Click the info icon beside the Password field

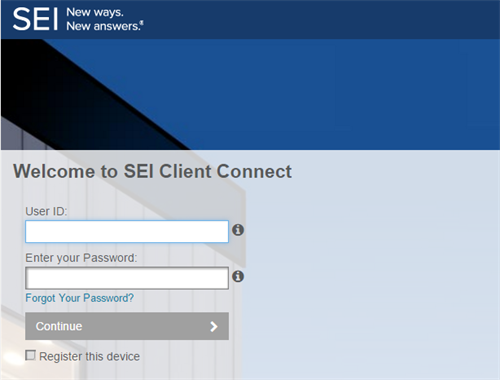pyautogui.click(x=238, y=276)
